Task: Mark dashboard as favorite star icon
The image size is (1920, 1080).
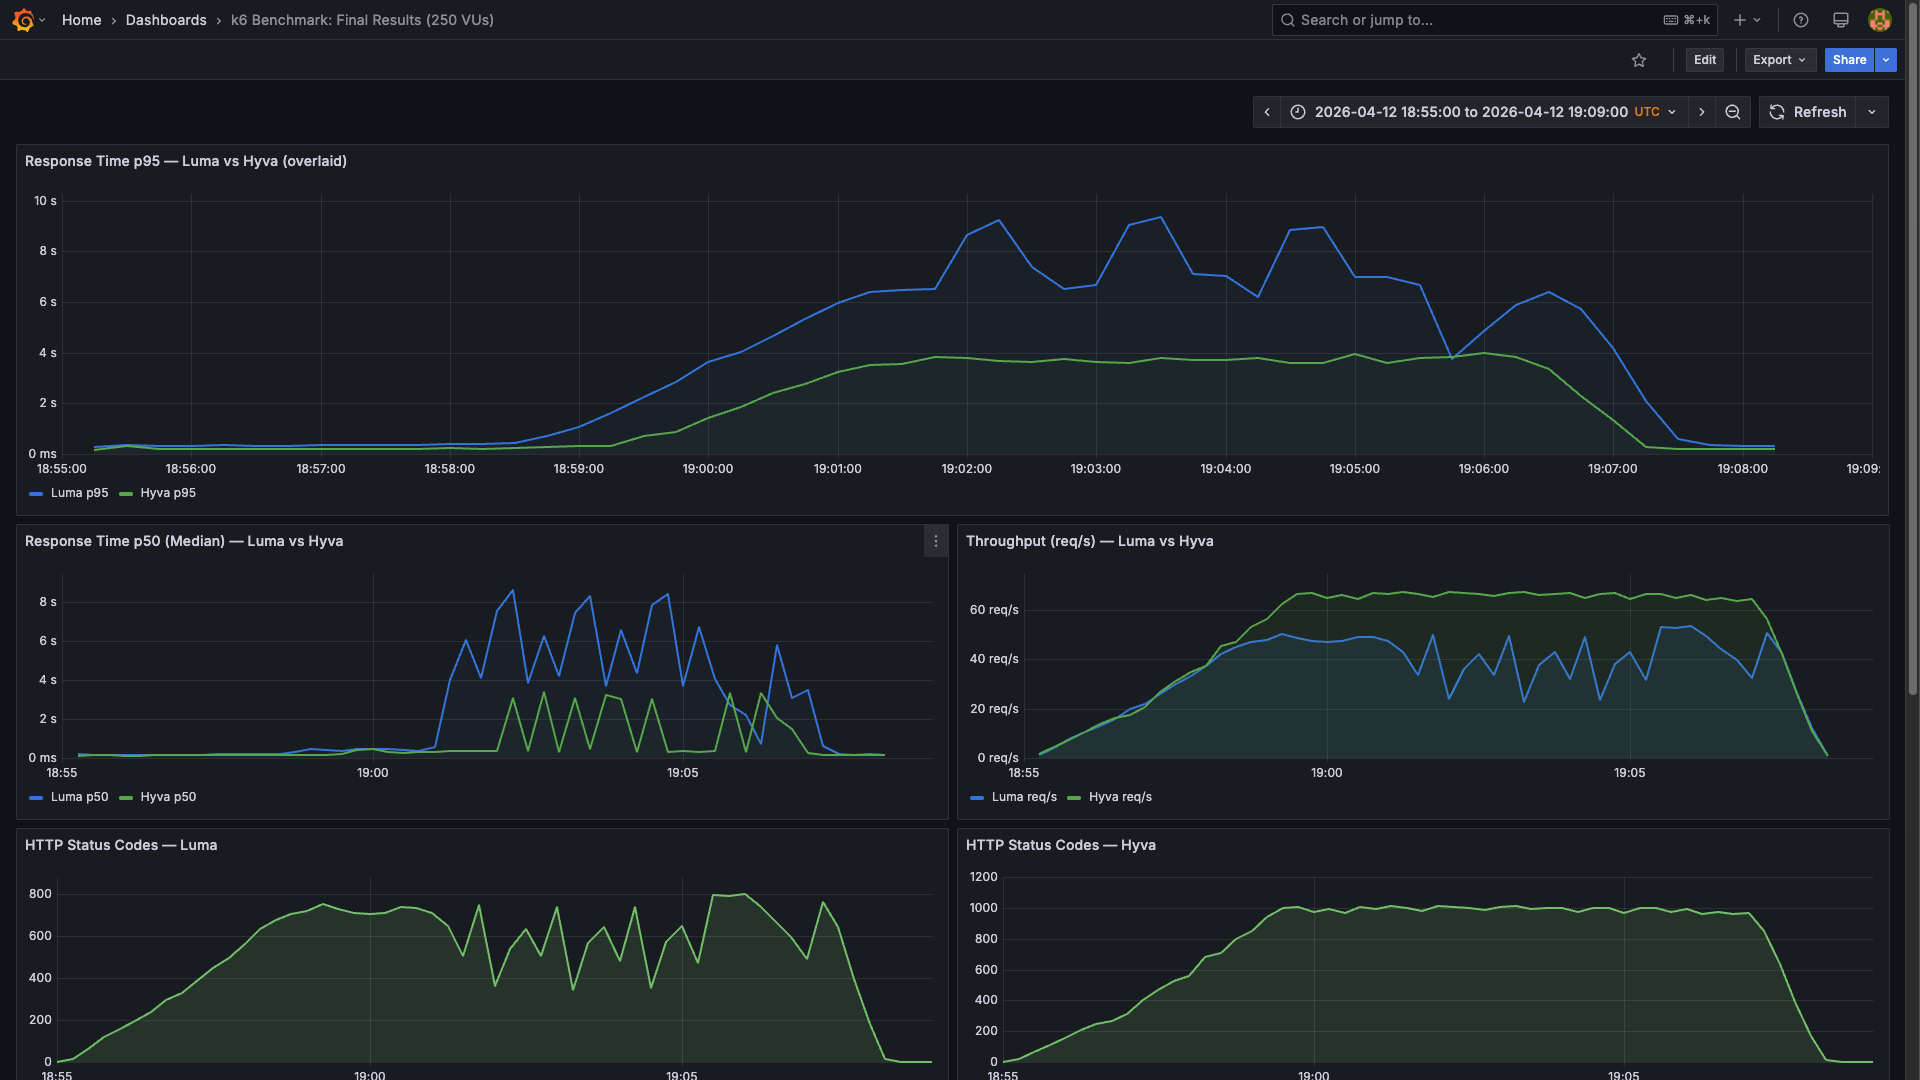Action: point(1639,60)
